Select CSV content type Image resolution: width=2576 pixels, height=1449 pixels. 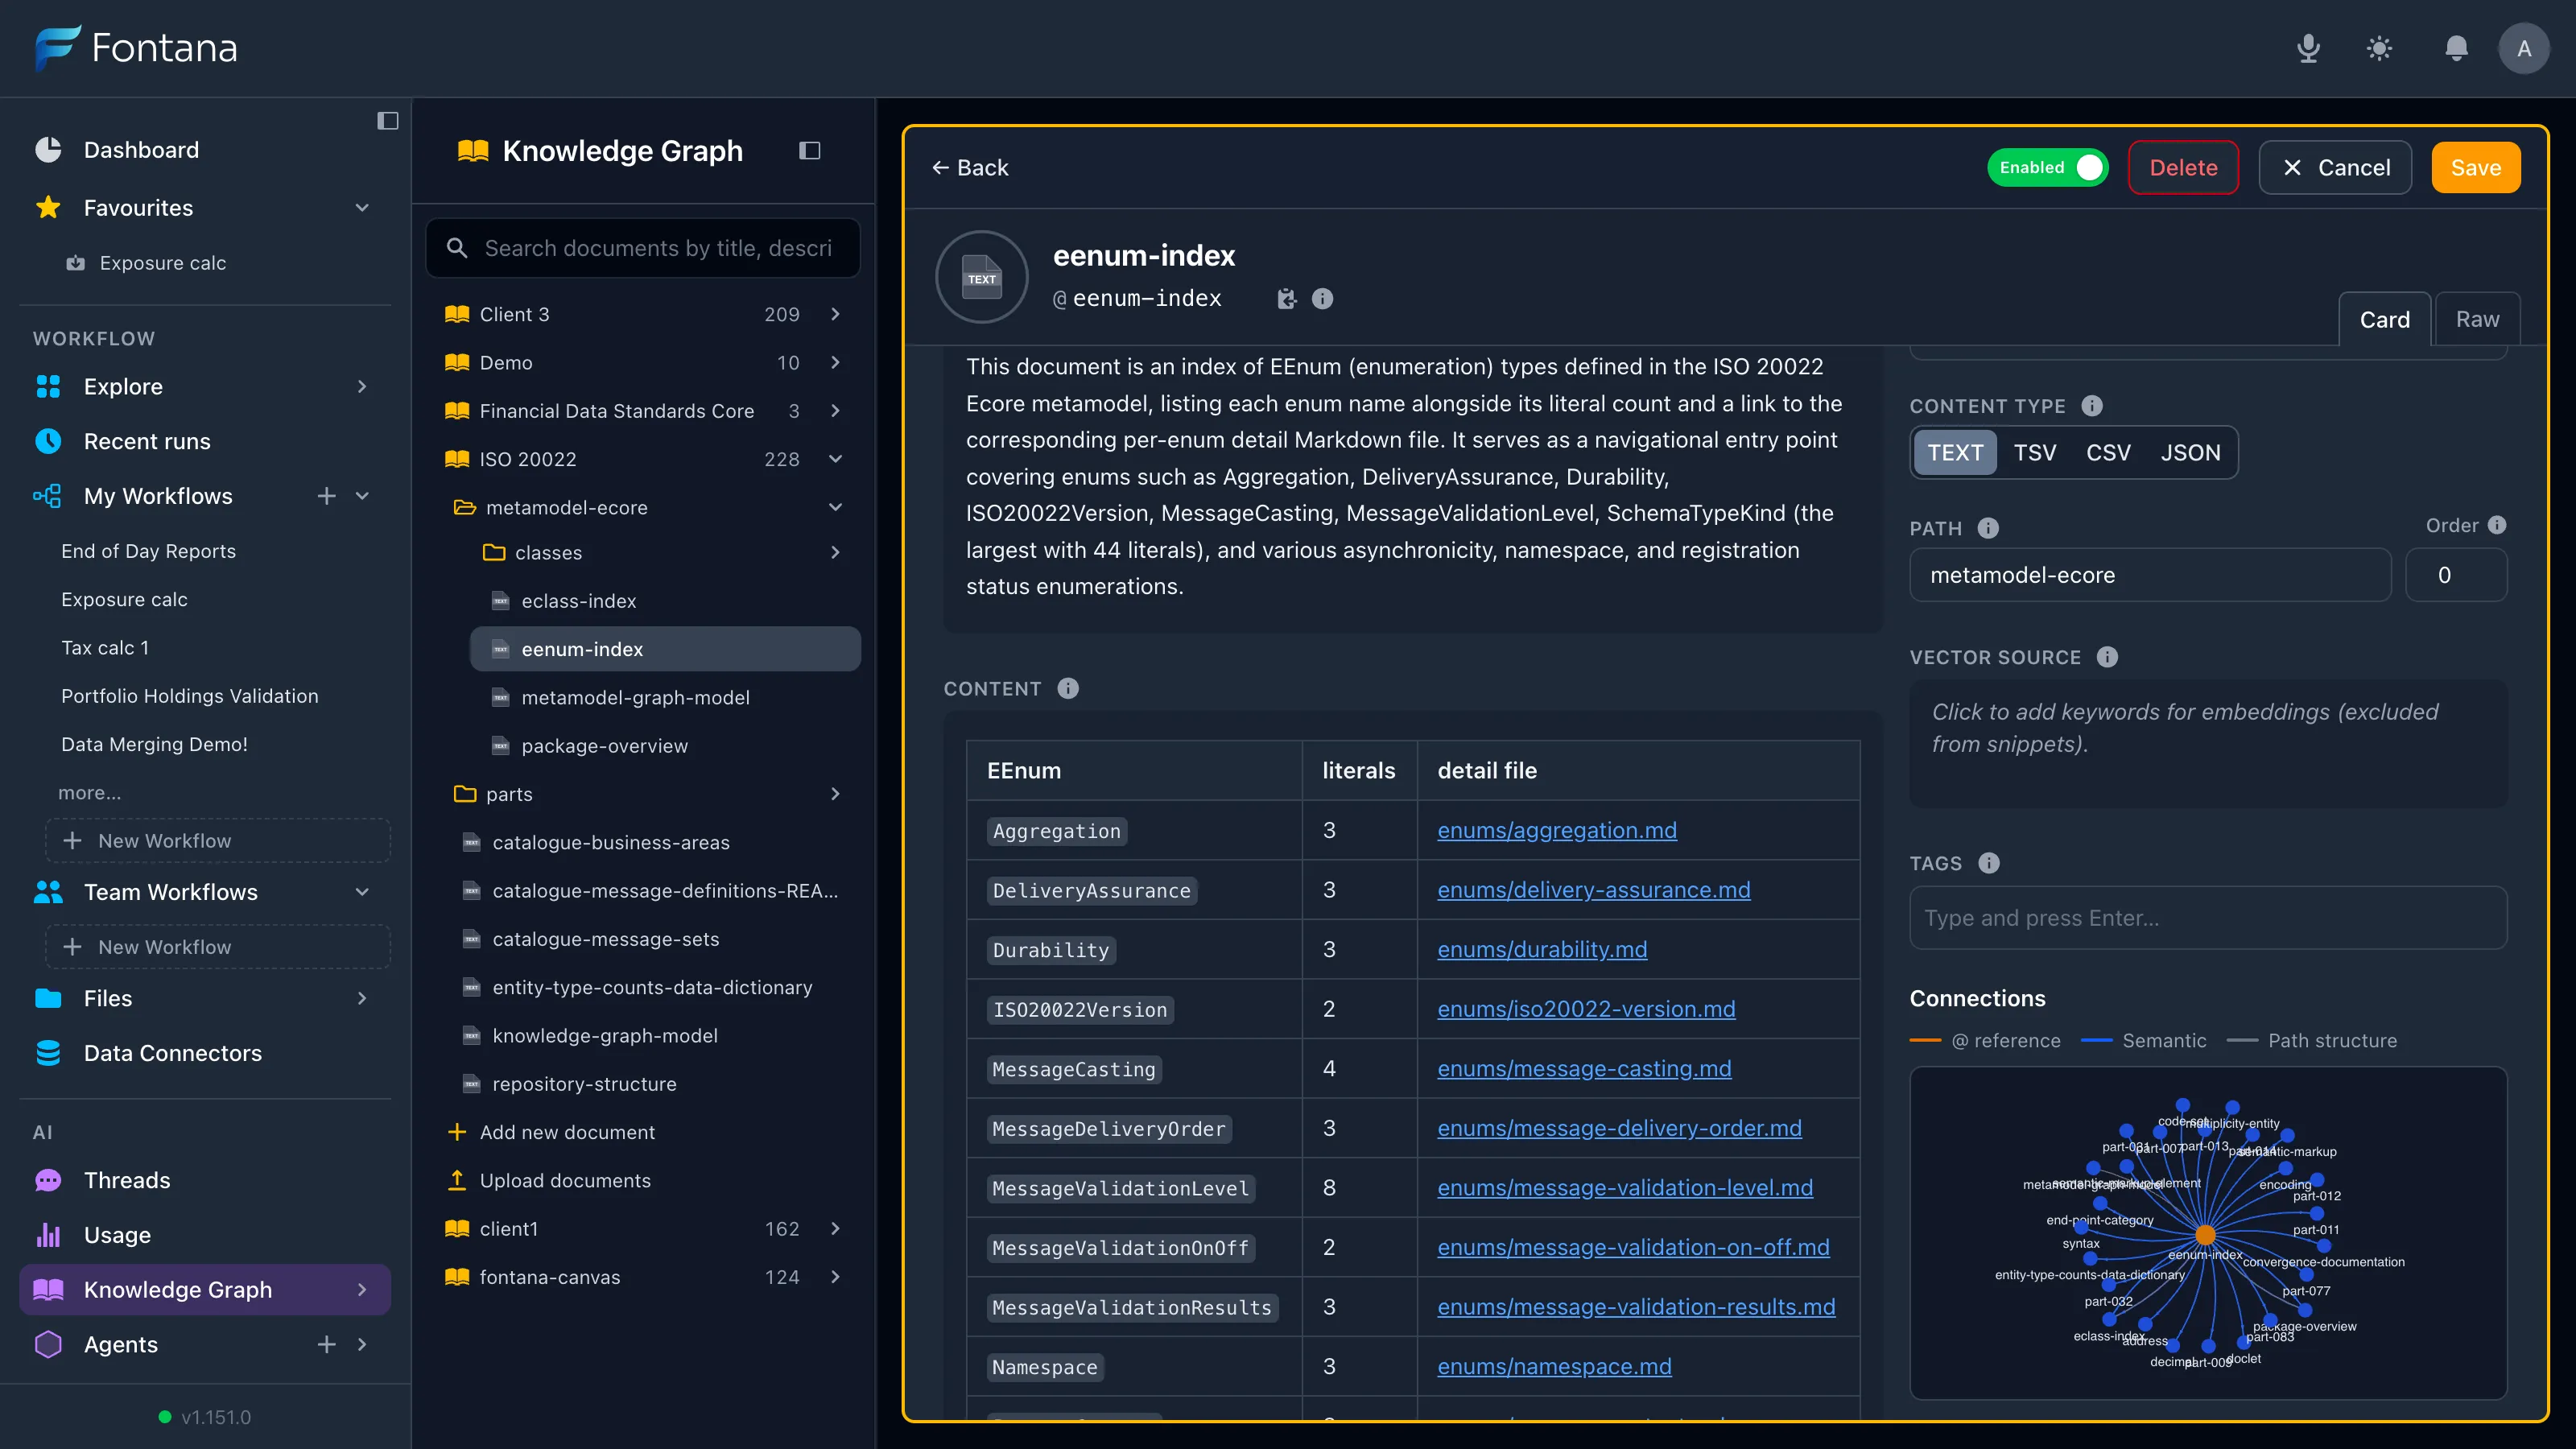[2108, 453]
